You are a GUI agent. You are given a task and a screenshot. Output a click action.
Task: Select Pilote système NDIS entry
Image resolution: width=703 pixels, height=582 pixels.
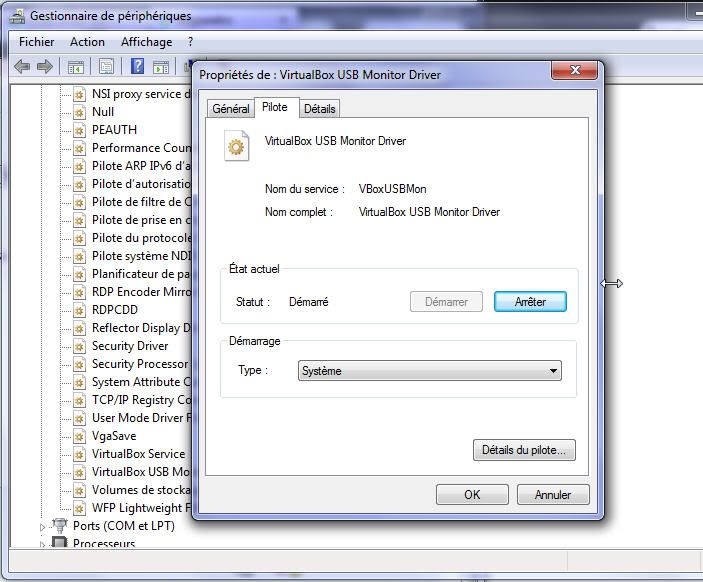coord(141,256)
